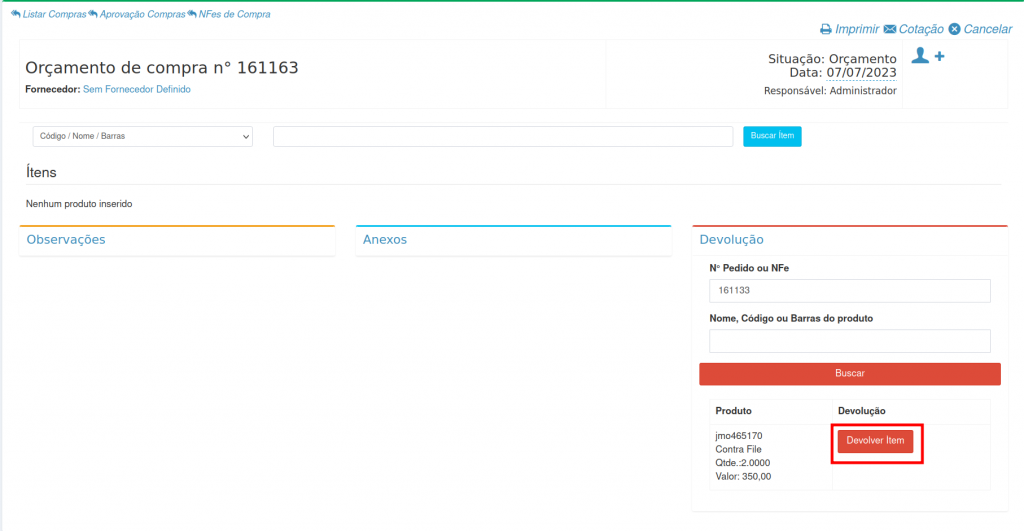Viewport: 1024px width, 531px height.
Task: Click the envelope icon for Cotação
Action: point(889,30)
